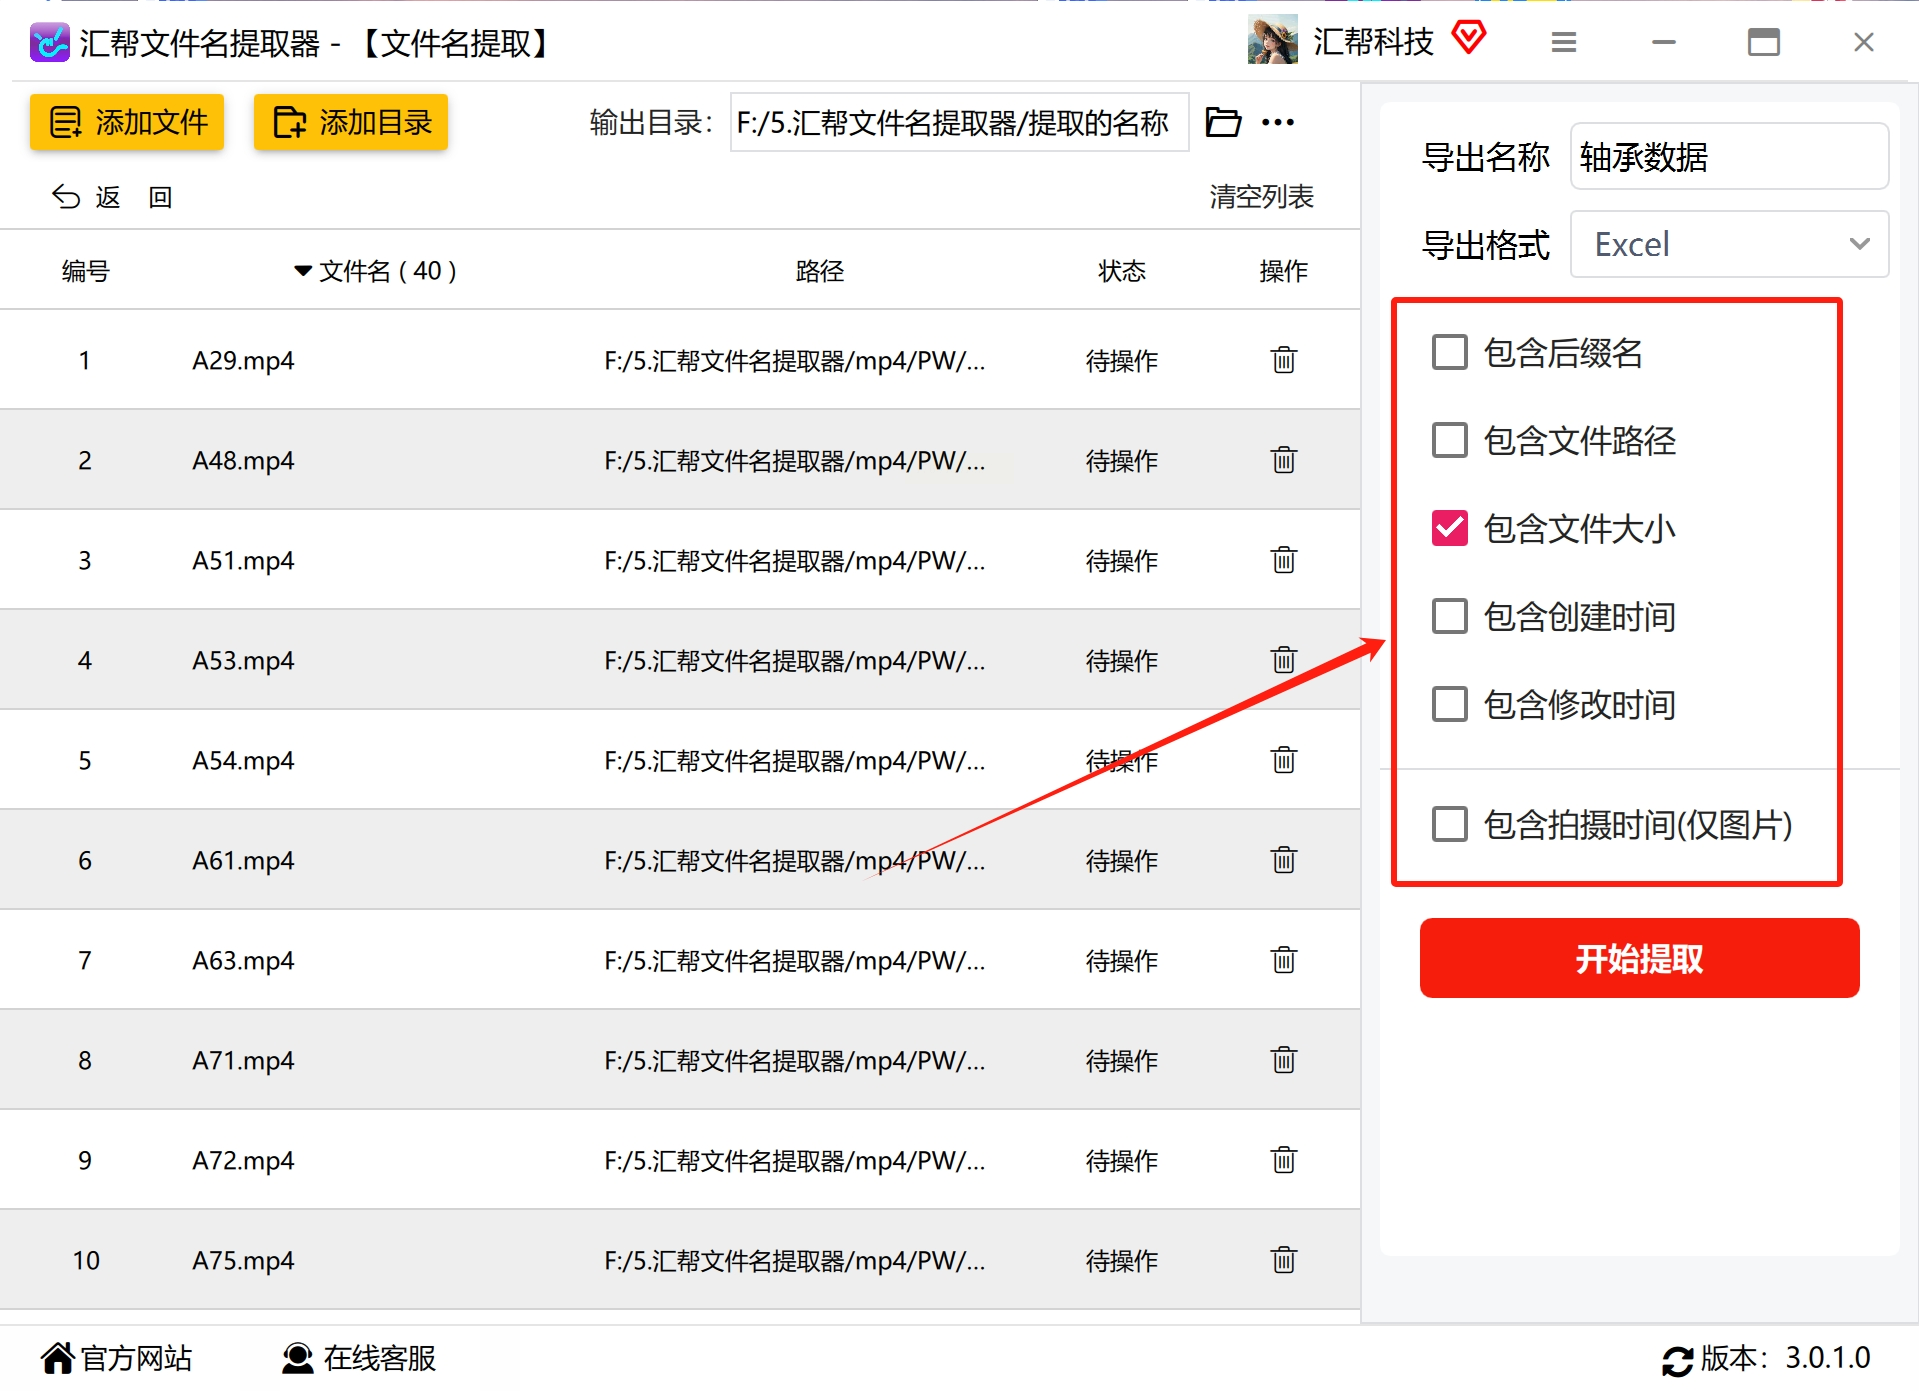Check 包含拍摄时间(仅图片) option

[1449, 824]
